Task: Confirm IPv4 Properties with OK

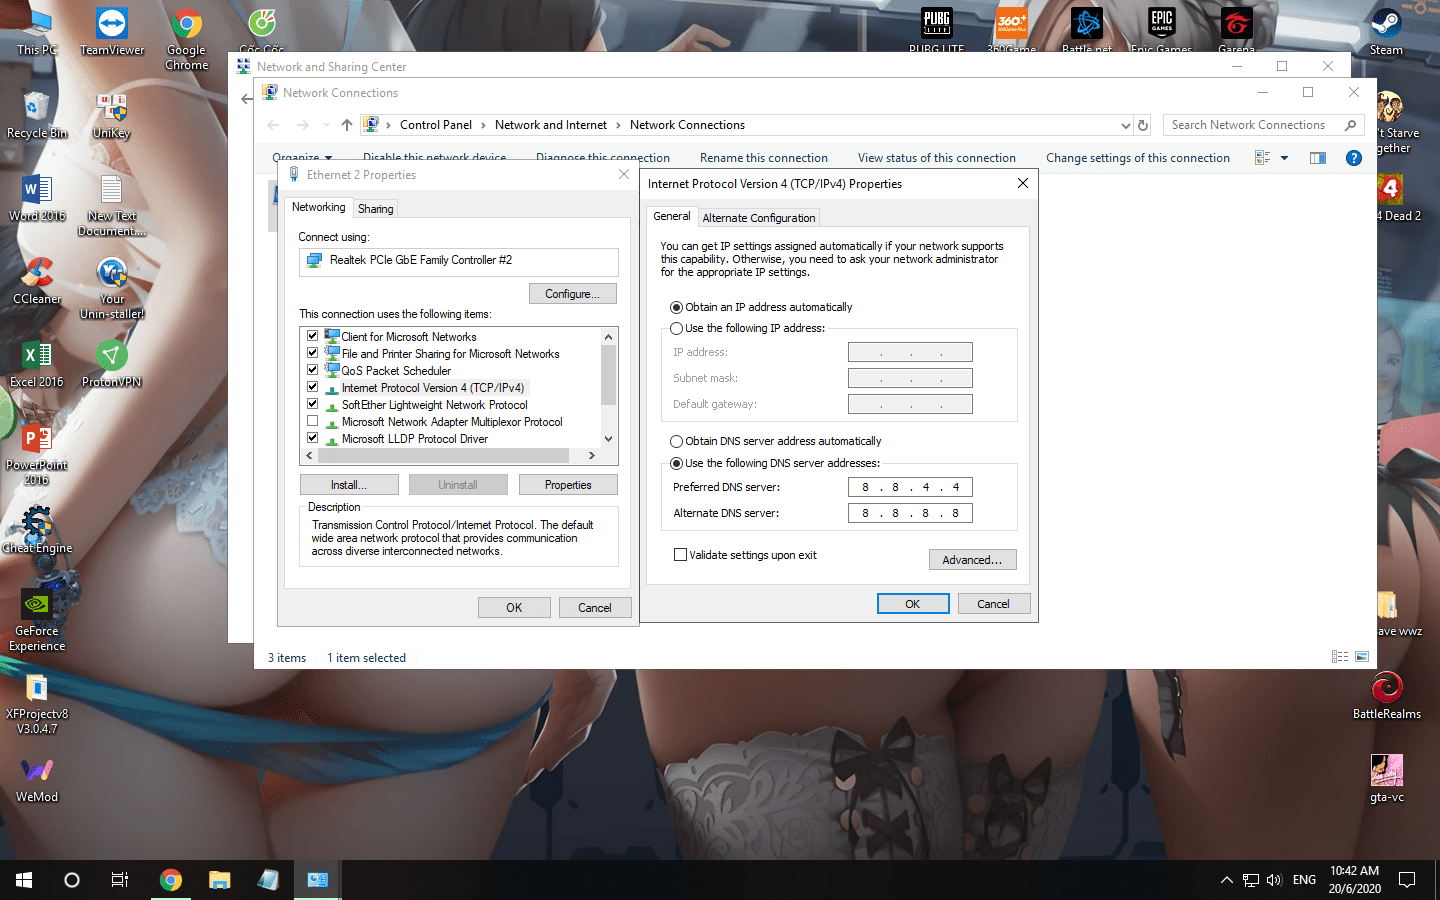Action: 913,604
